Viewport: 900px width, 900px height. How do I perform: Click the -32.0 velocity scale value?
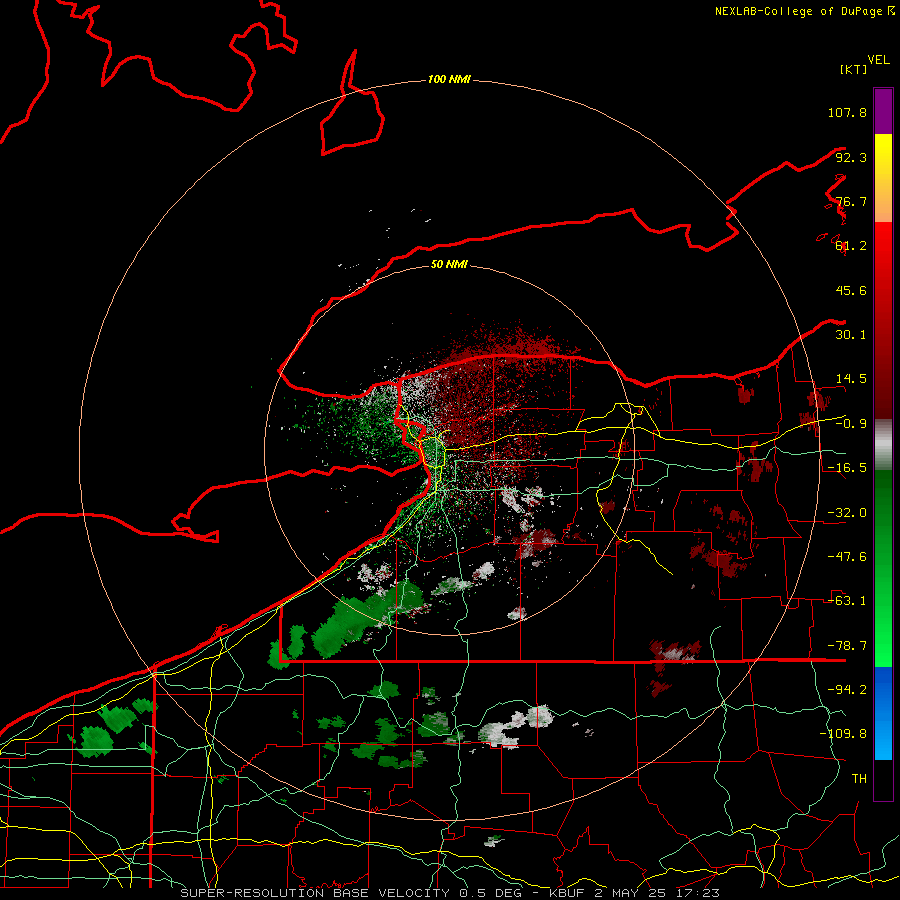click(x=847, y=513)
